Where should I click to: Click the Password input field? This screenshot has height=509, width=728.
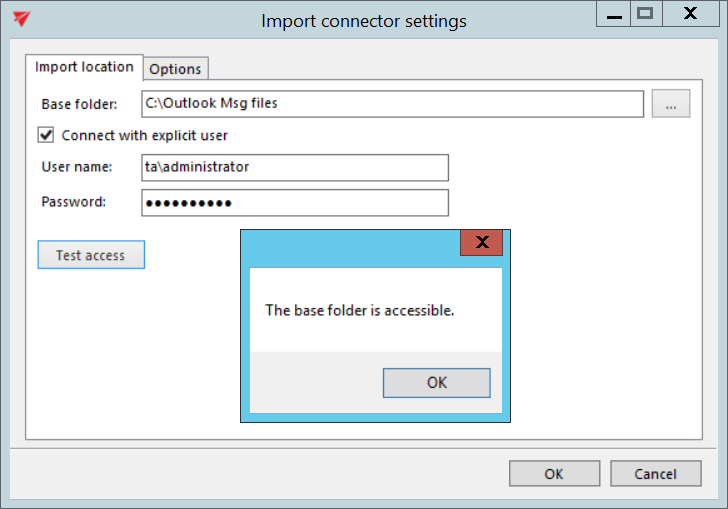pyautogui.click(x=295, y=203)
